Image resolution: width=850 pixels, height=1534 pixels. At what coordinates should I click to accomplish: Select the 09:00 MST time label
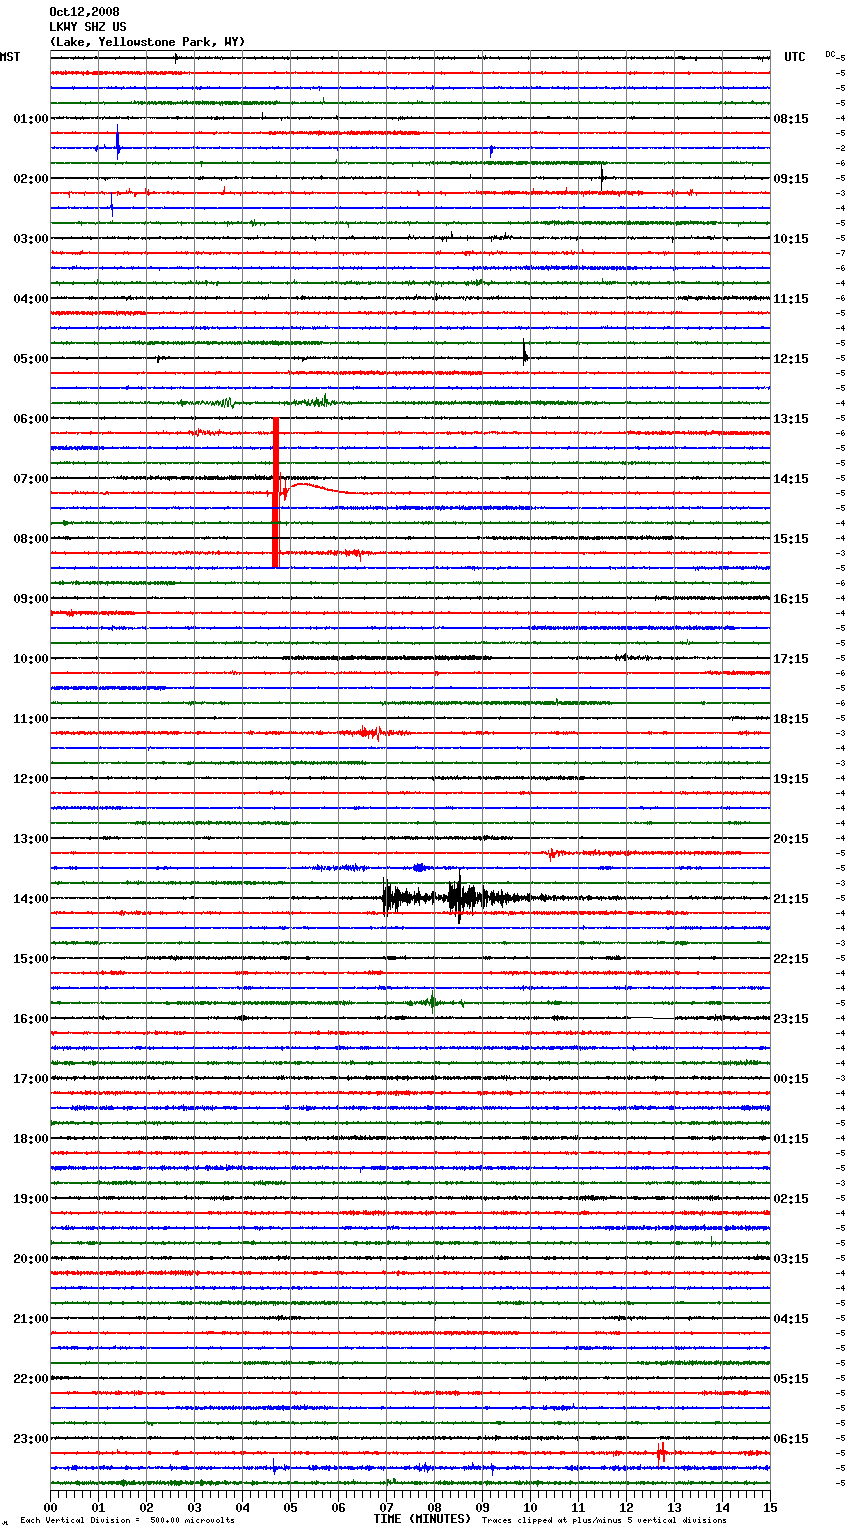[31, 599]
